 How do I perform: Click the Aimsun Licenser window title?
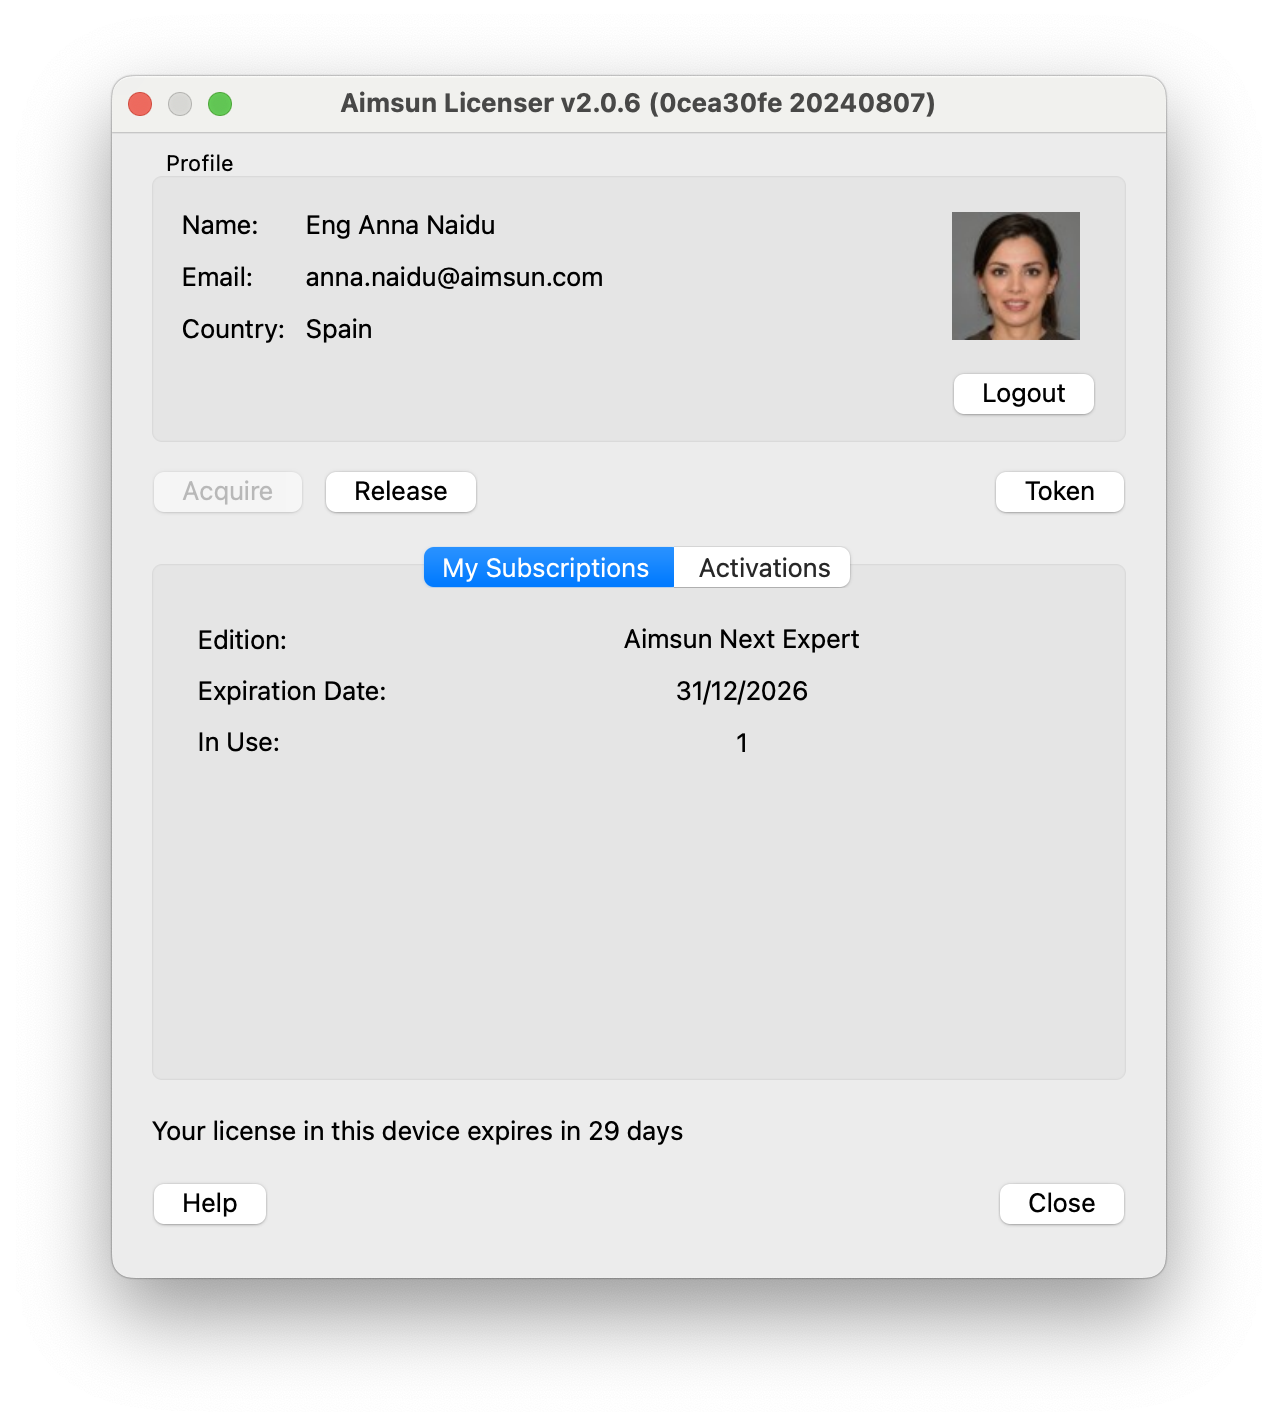coord(638,103)
